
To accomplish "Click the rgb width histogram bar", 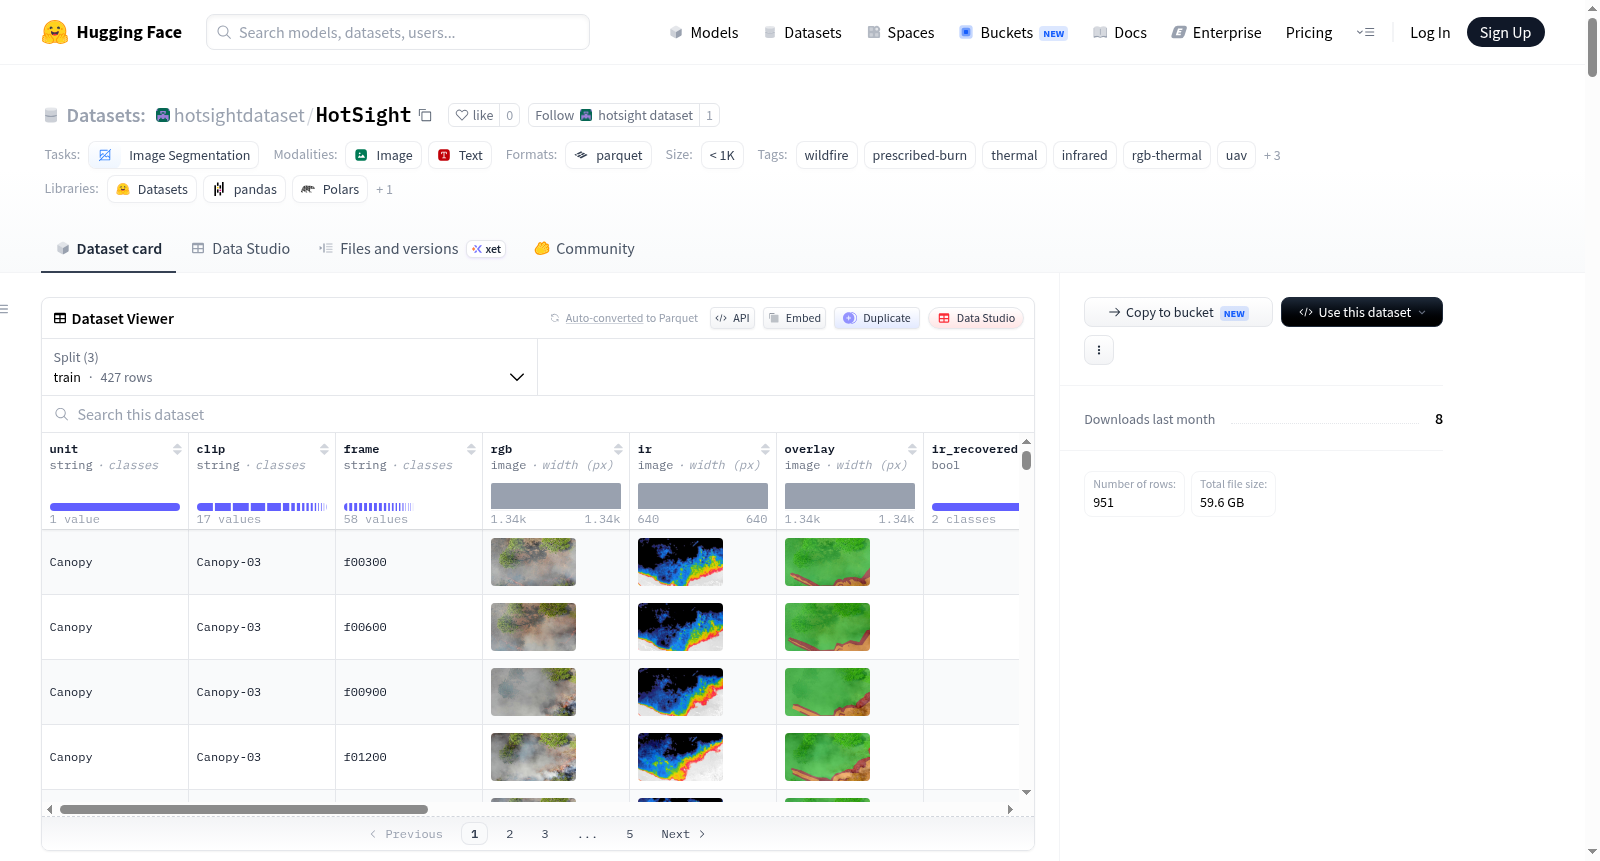I will point(556,496).
